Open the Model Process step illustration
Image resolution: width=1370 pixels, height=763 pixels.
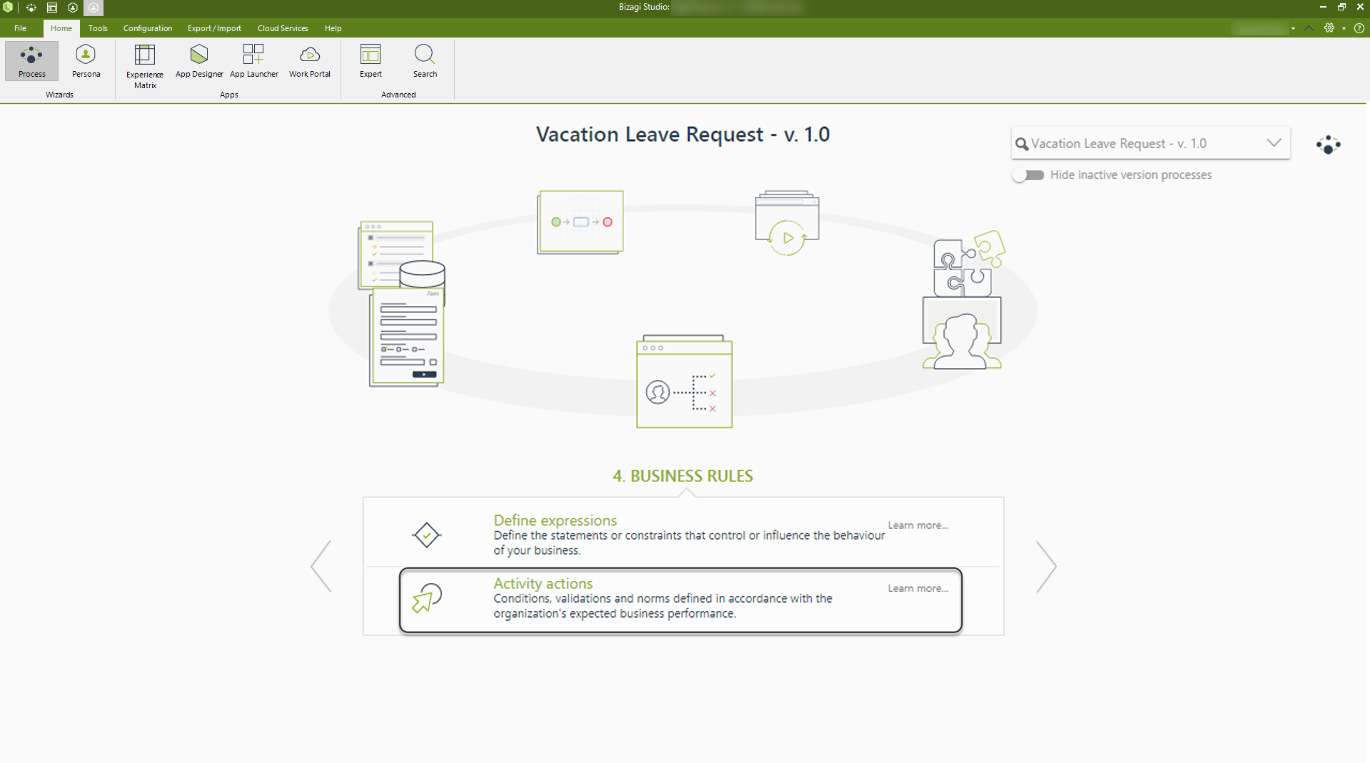pos(580,222)
